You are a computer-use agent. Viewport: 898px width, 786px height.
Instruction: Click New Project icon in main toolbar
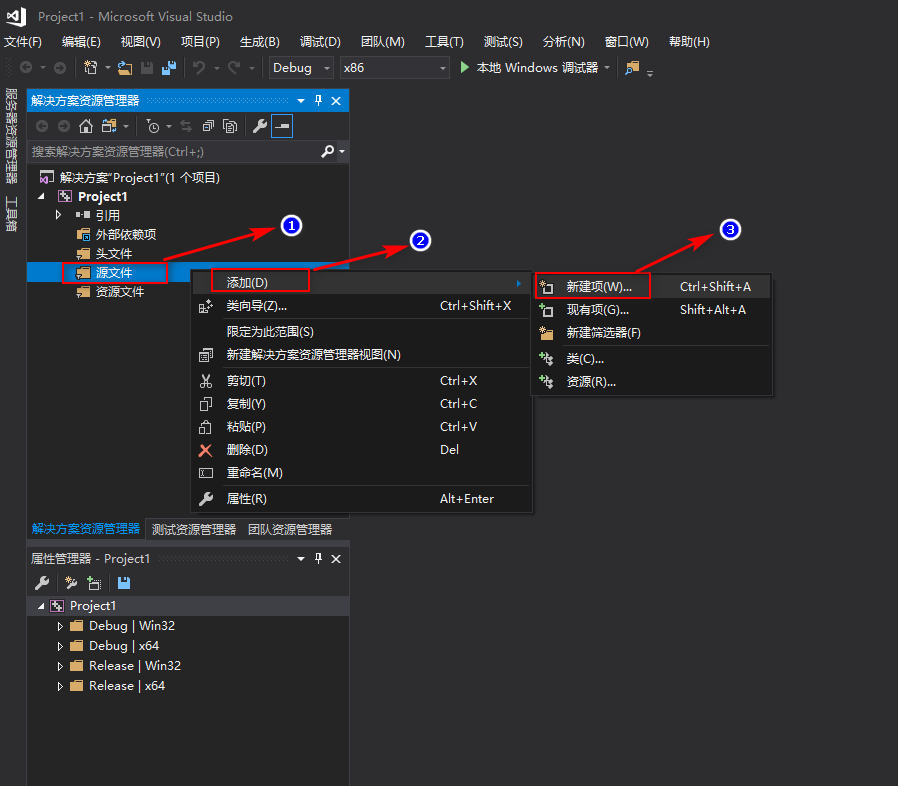coord(90,68)
